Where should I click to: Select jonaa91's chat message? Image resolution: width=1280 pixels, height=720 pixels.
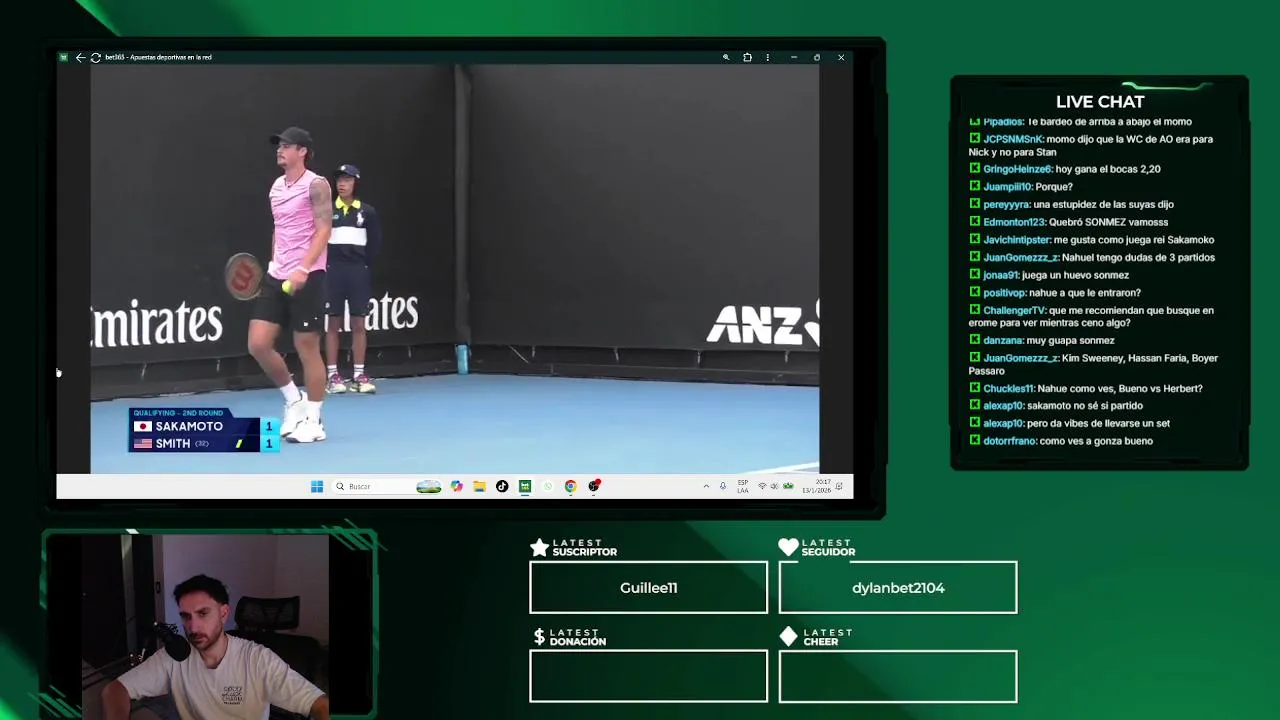[1049, 275]
